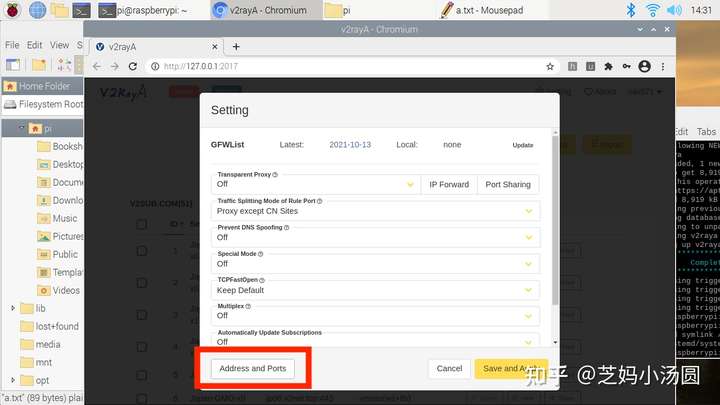
Task: Click the Traffic Splitting Mode help icon
Action: (320, 201)
